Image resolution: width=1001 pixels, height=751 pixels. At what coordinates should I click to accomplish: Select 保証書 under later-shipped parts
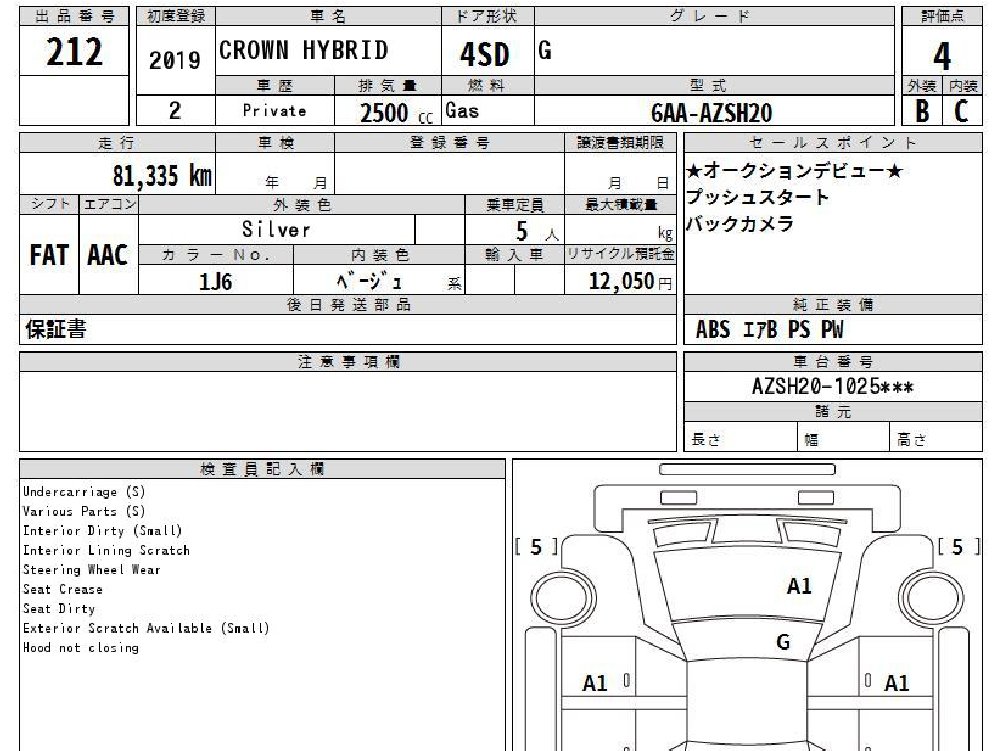tap(56, 330)
